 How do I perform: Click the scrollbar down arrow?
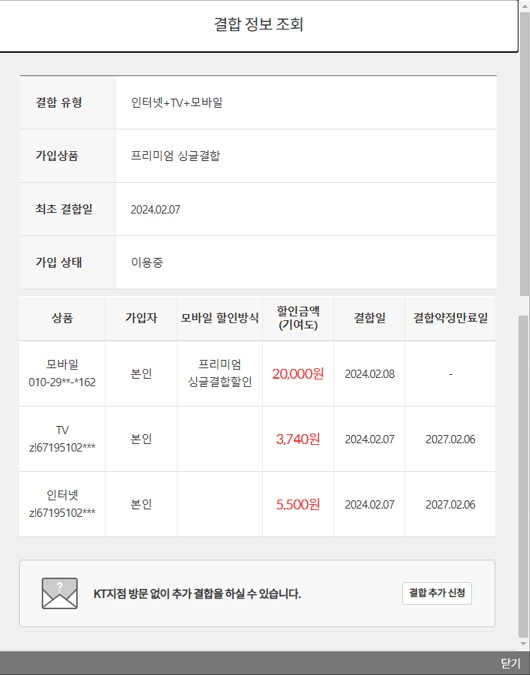point(524,644)
